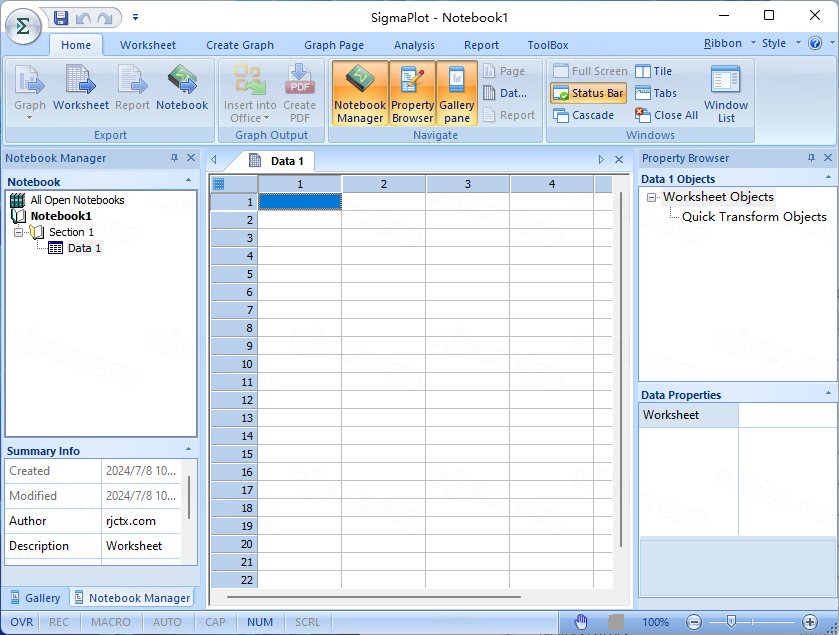Open the Graph Page tab
Viewport: 839px width, 635px height.
(x=334, y=45)
